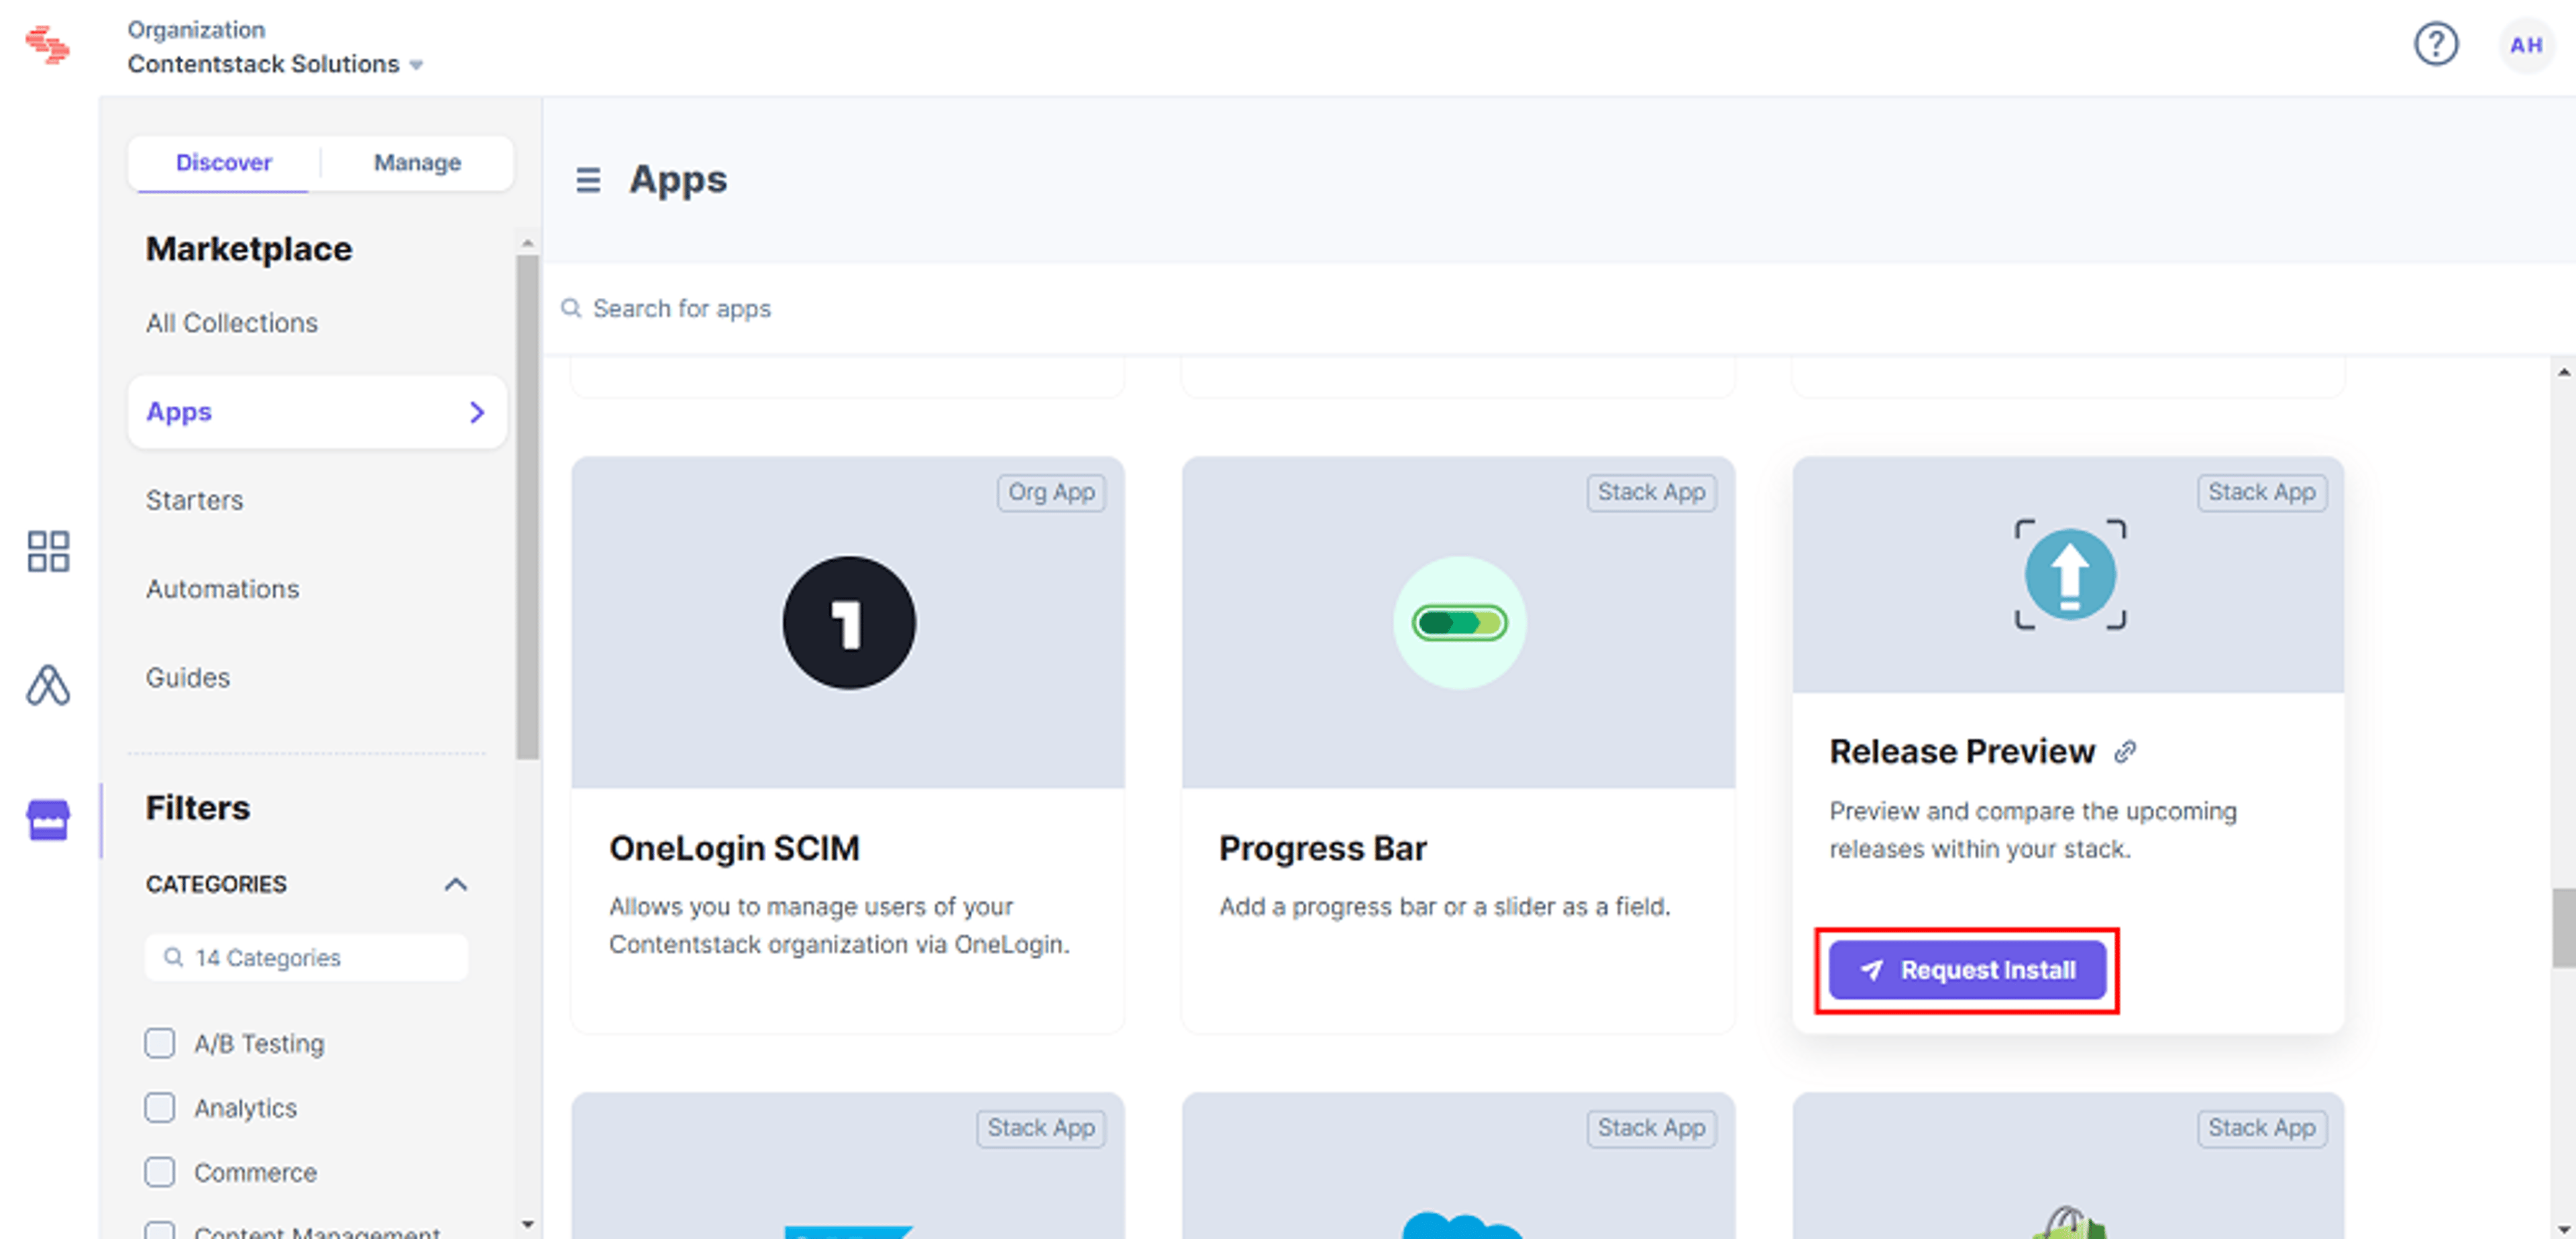This screenshot has width=2576, height=1239.
Task: Open the organization dropdown Contentstack Solutions
Action: pyautogui.click(x=275, y=64)
